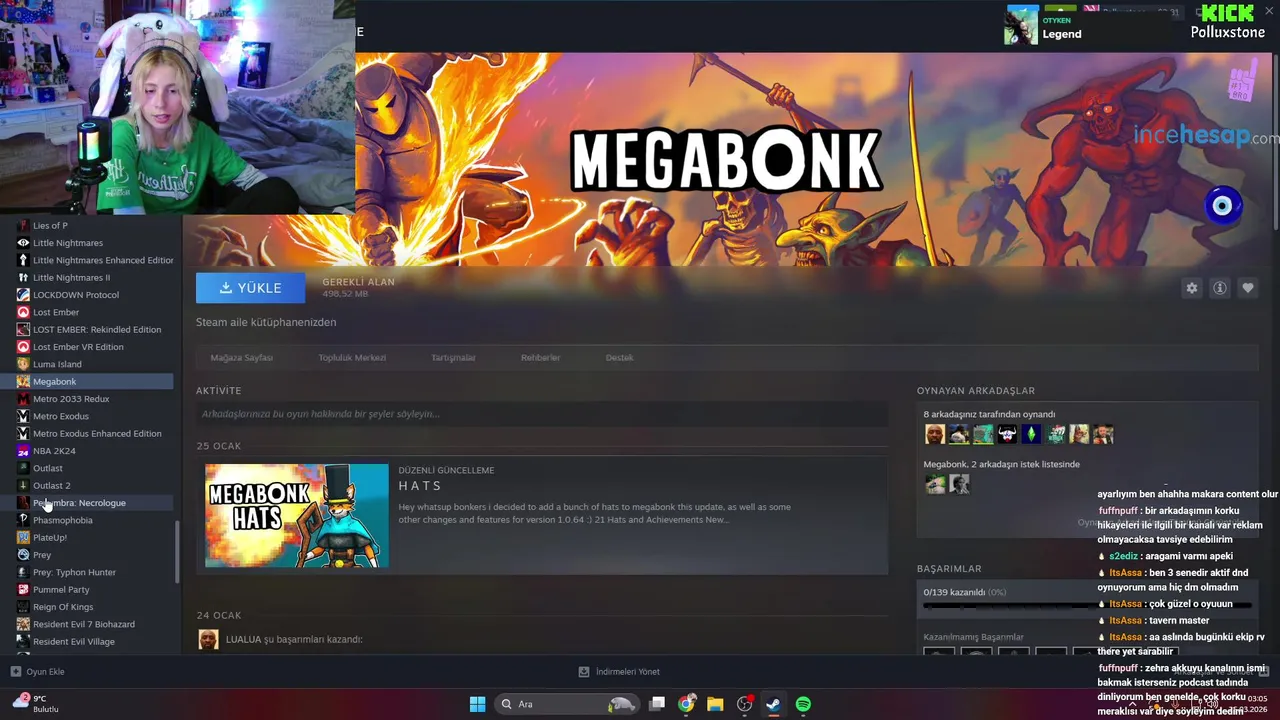The height and width of the screenshot is (720, 1280).
Task: Click first friend avatar who played Megabonk
Action: (x=935, y=434)
